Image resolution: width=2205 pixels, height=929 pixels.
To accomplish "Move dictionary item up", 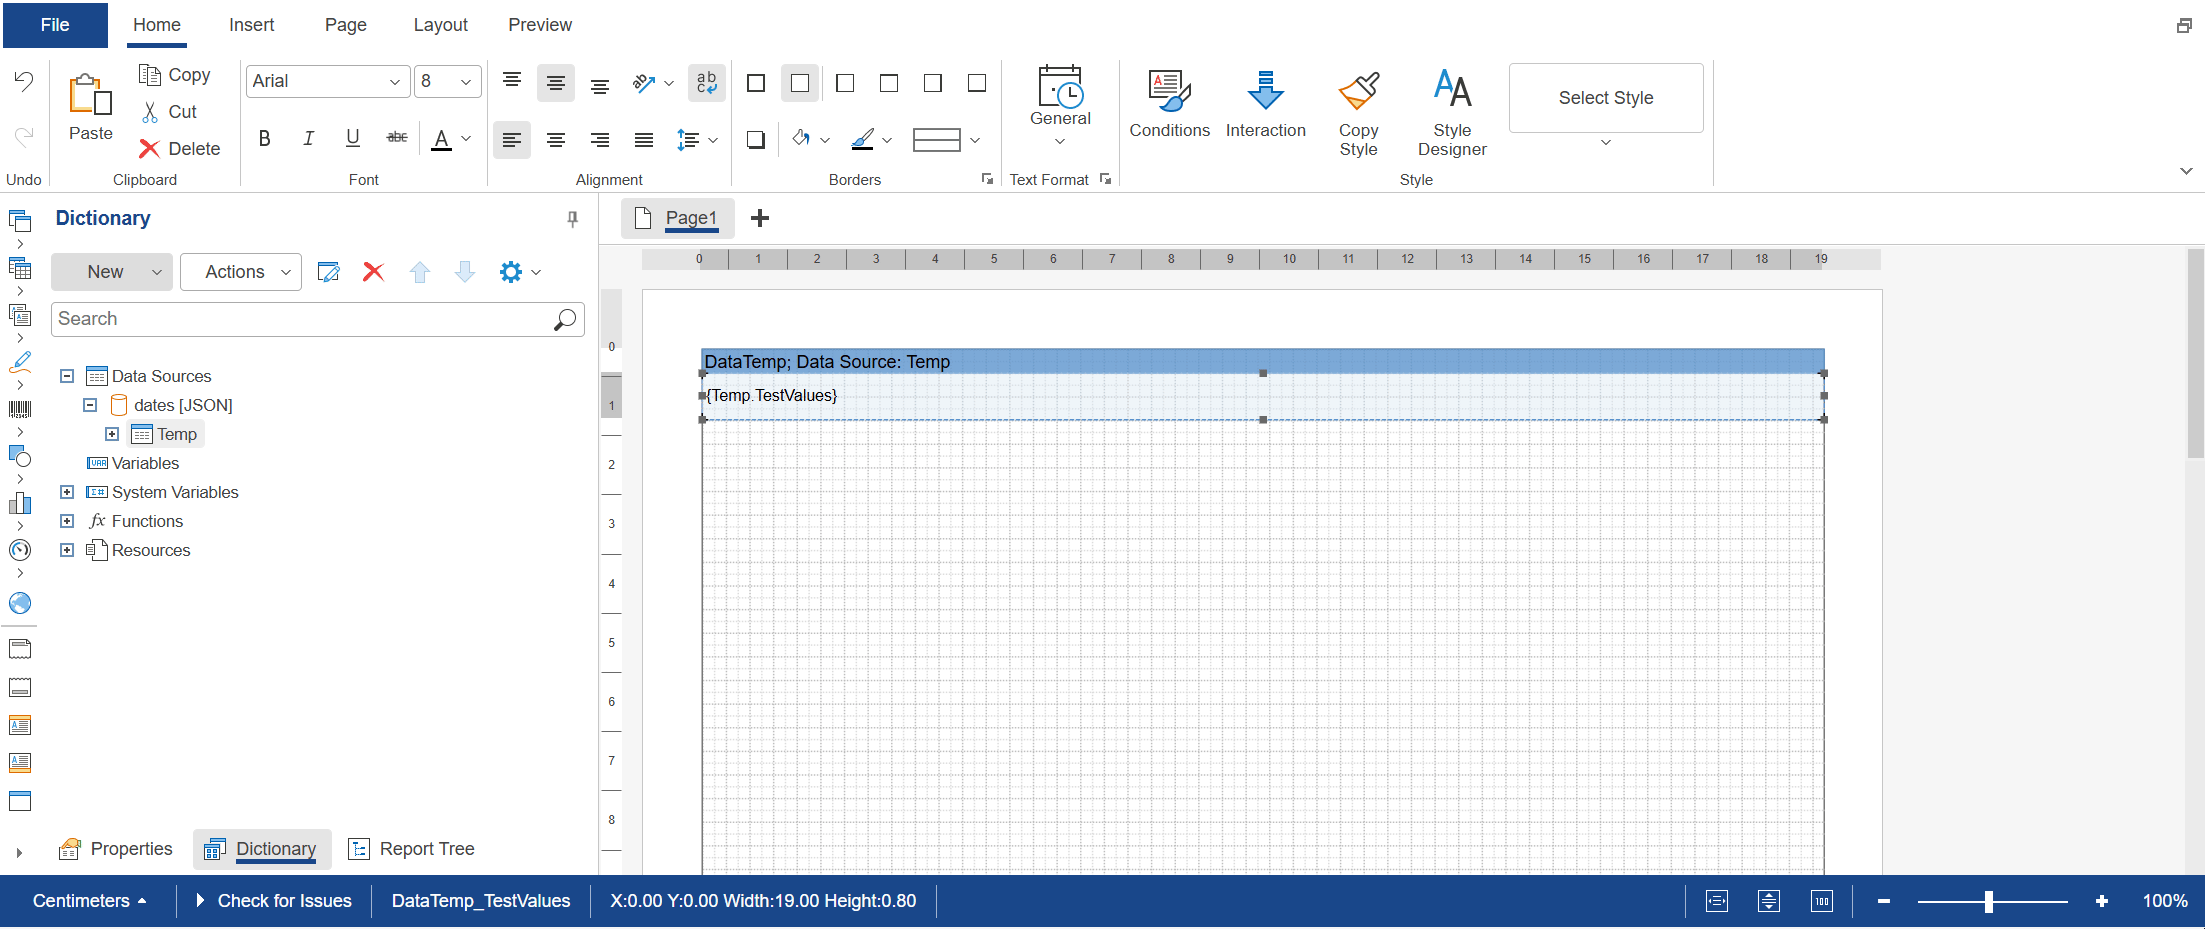I will pos(420,272).
